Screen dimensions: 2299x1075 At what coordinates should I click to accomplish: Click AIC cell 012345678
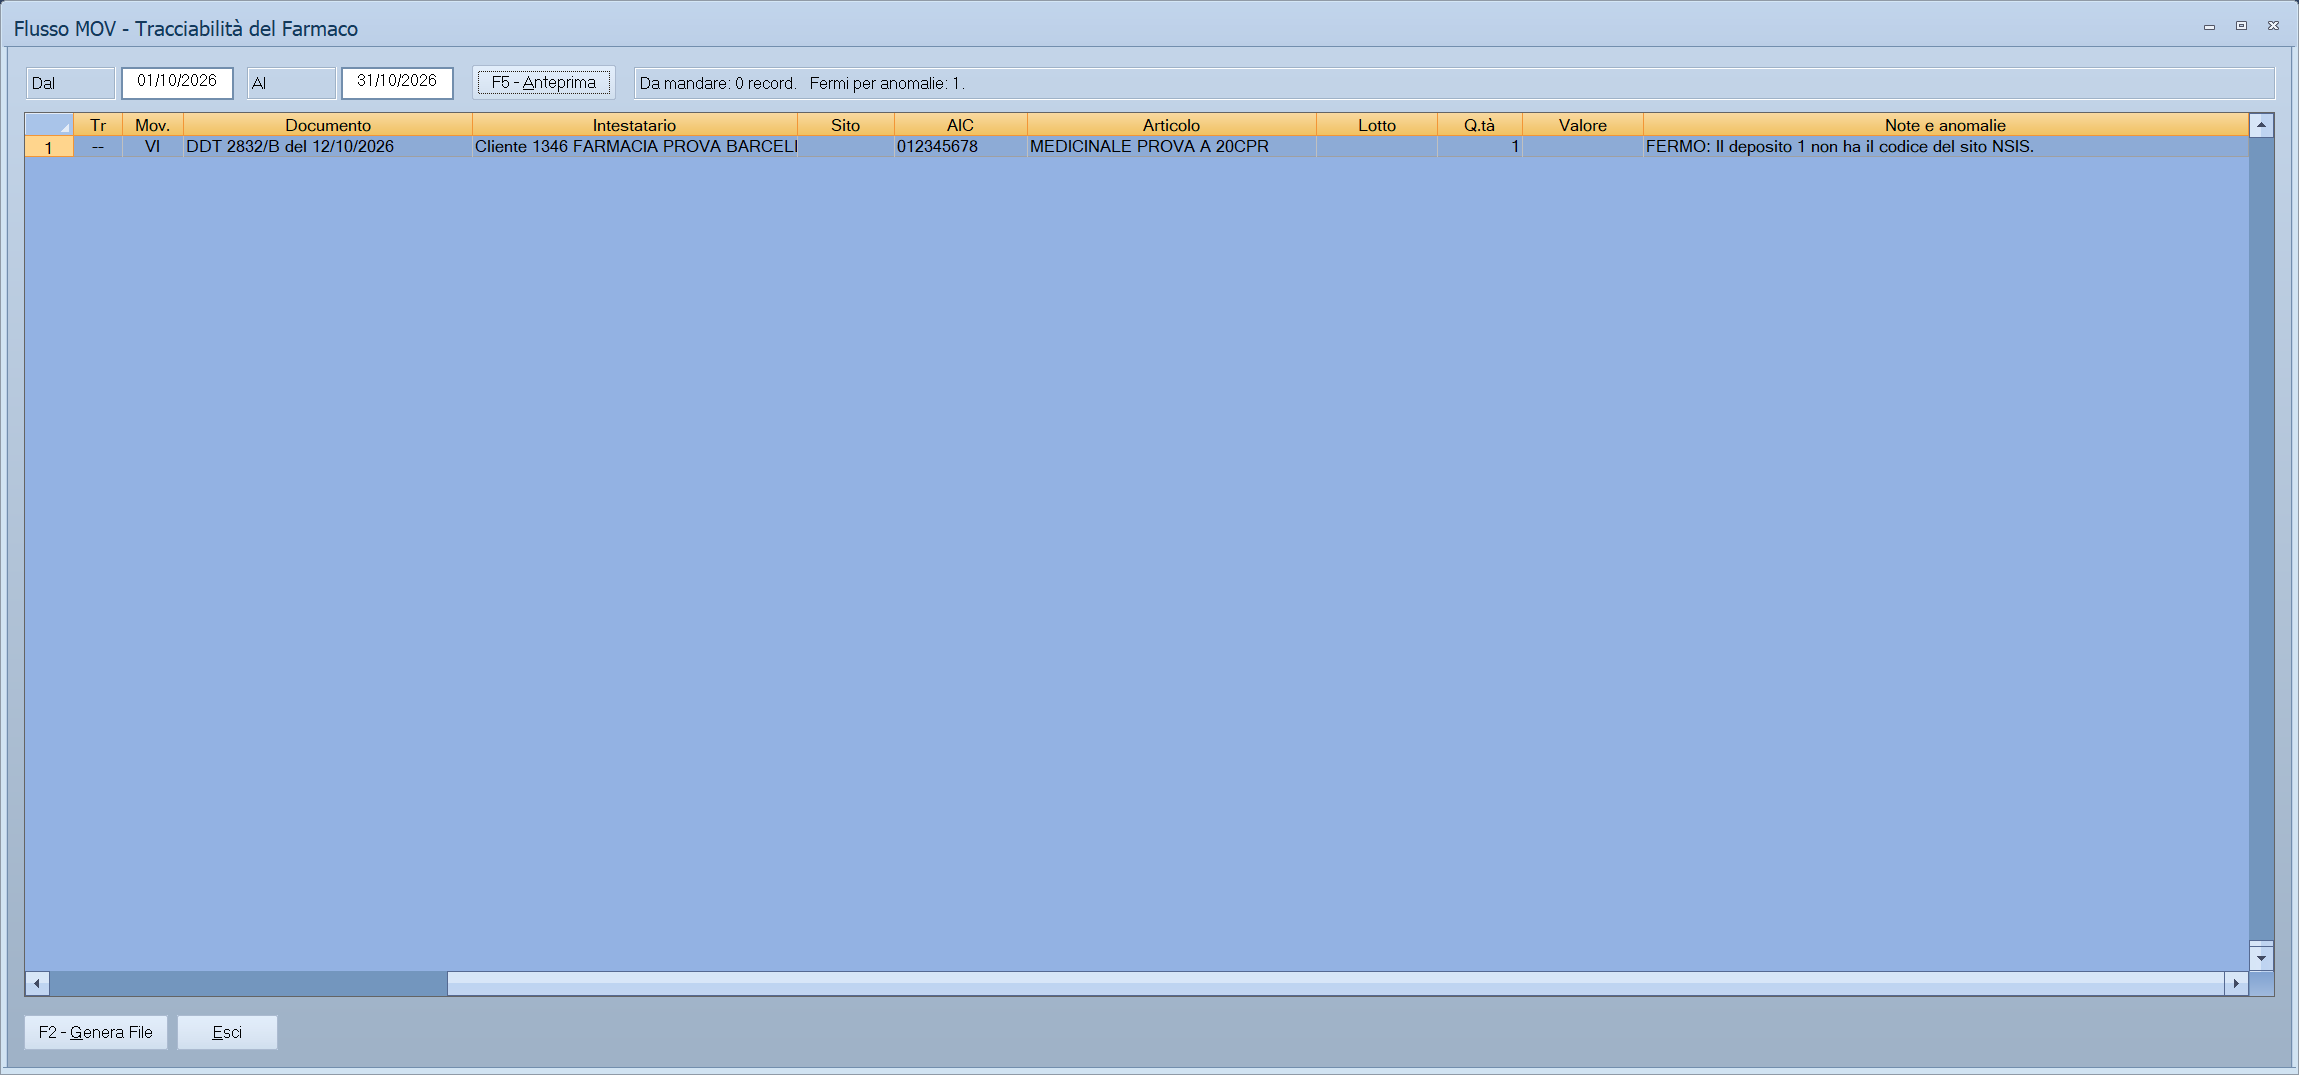click(x=960, y=147)
